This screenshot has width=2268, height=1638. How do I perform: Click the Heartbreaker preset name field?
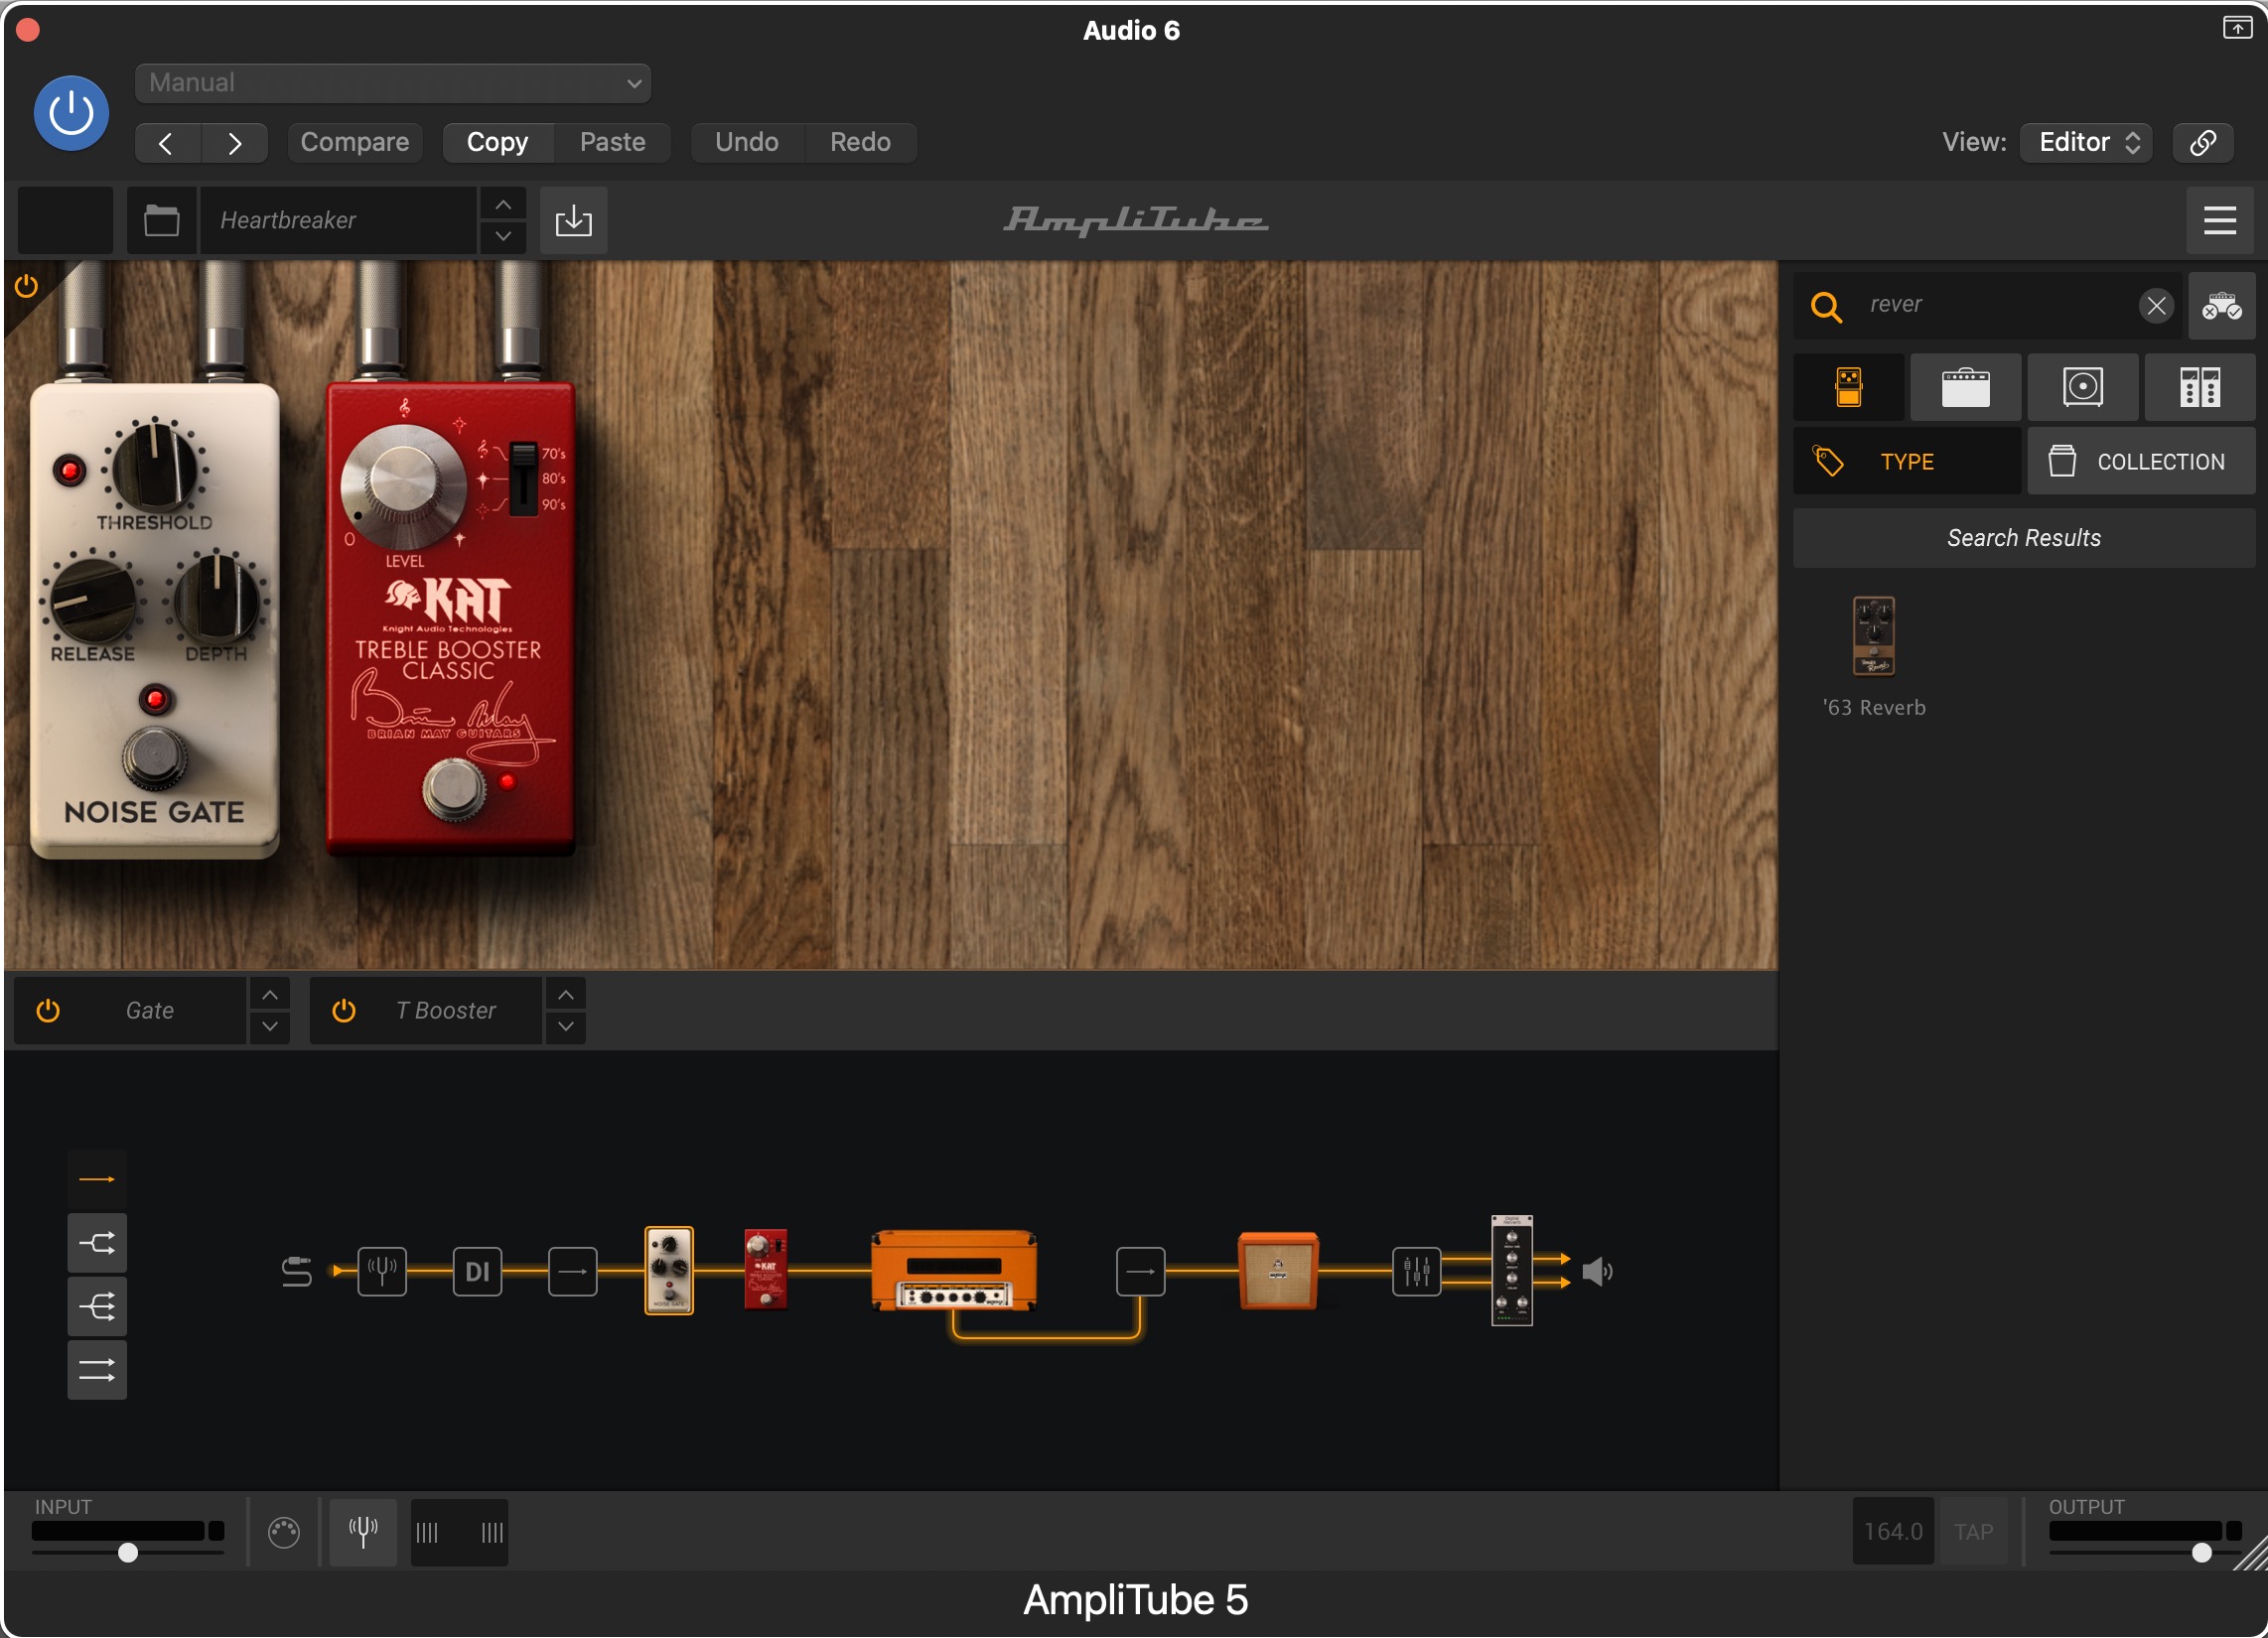tap(338, 220)
